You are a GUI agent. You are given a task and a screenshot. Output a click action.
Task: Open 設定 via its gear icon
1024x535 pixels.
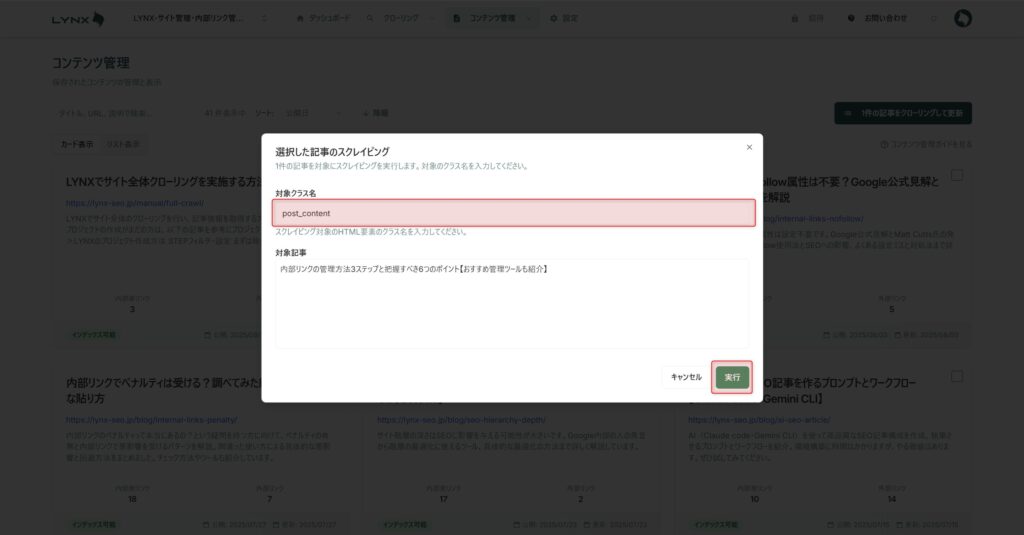click(554, 18)
